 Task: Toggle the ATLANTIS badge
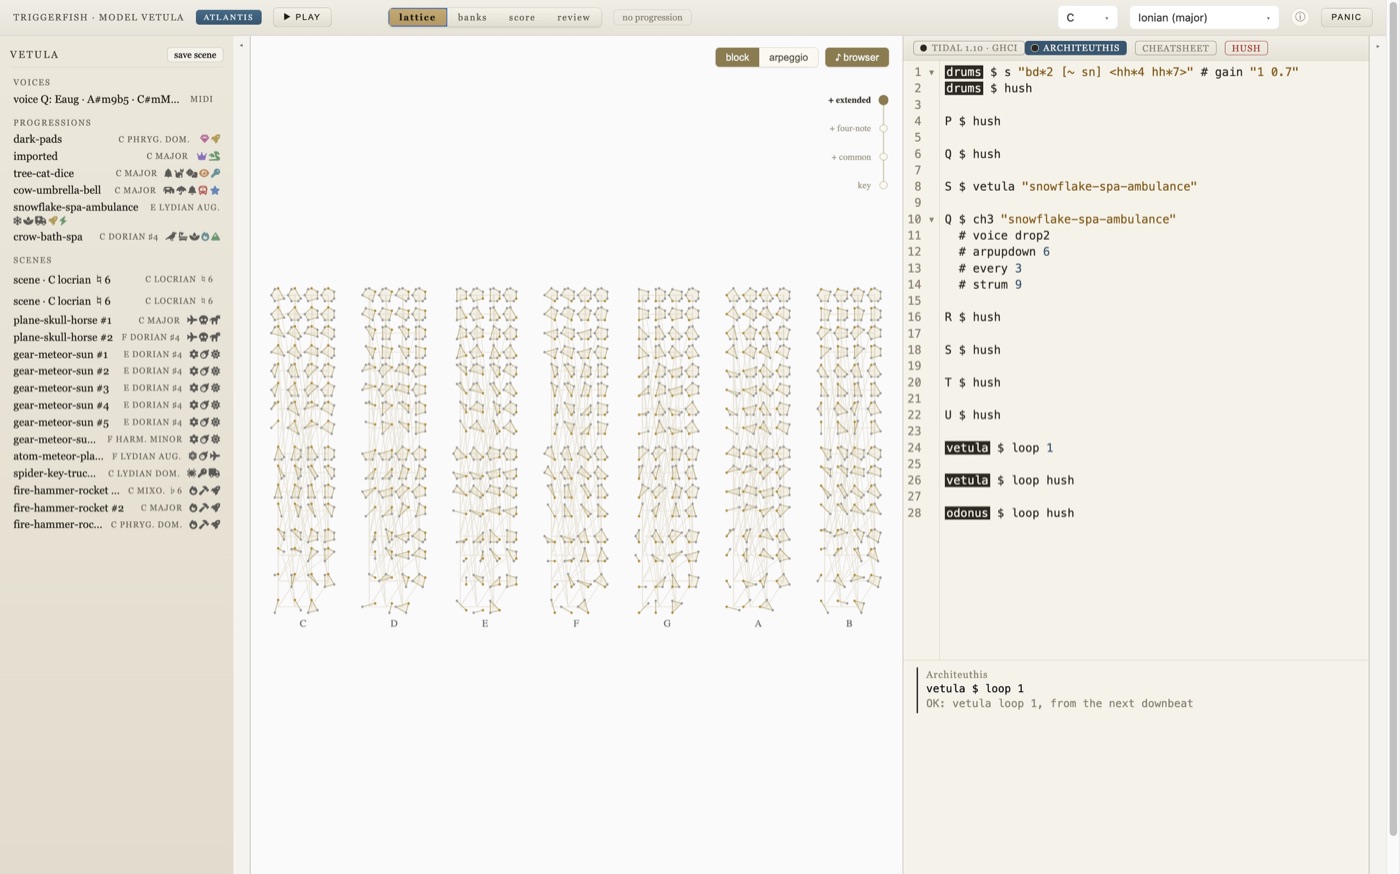pyautogui.click(x=229, y=17)
